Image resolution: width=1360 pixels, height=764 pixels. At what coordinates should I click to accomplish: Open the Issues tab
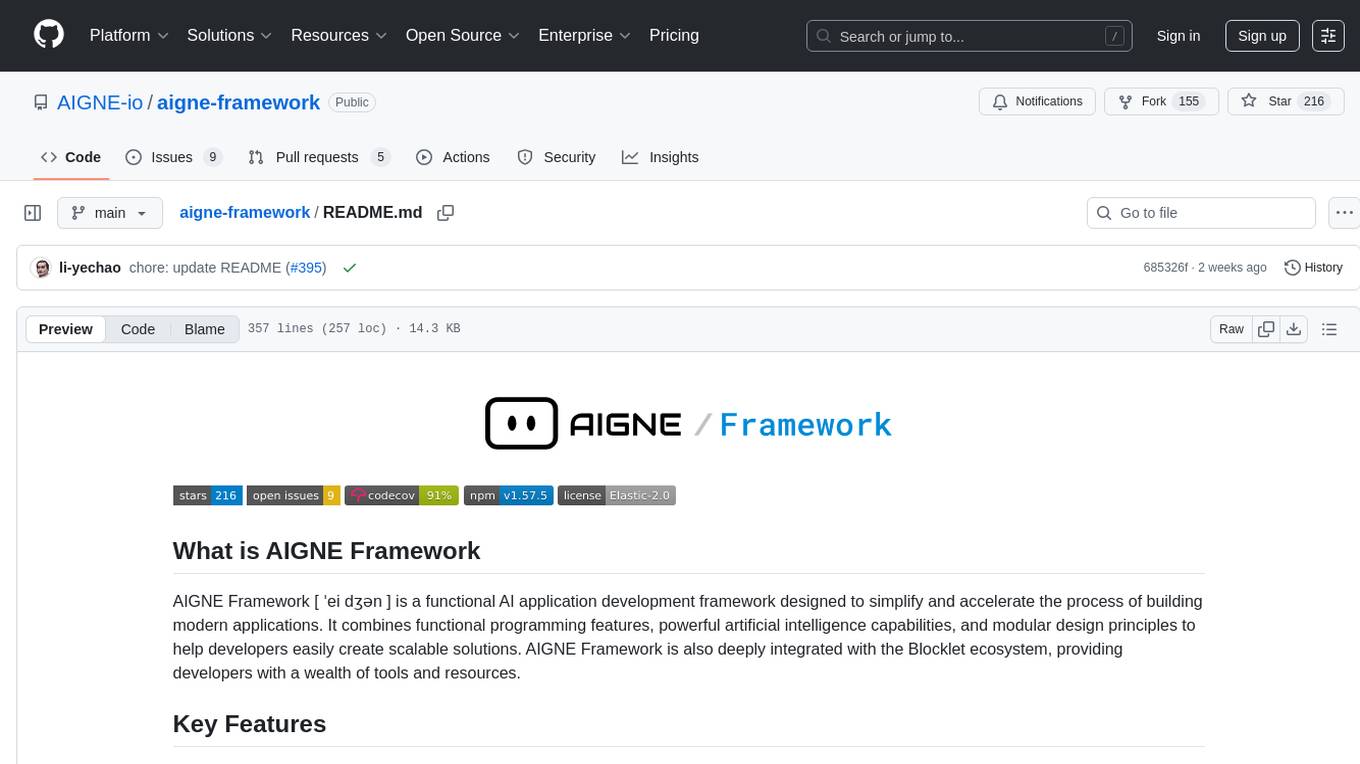pos(173,157)
